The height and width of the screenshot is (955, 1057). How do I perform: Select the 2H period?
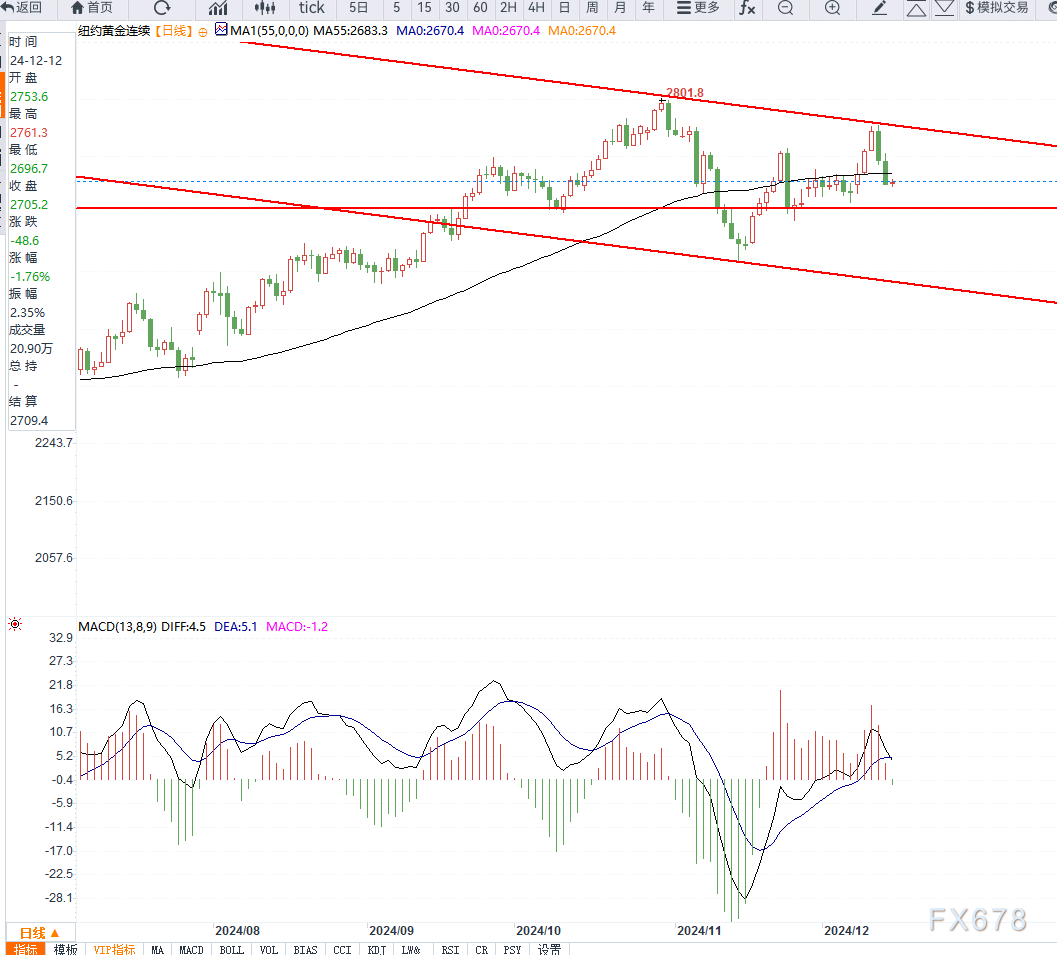(508, 7)
